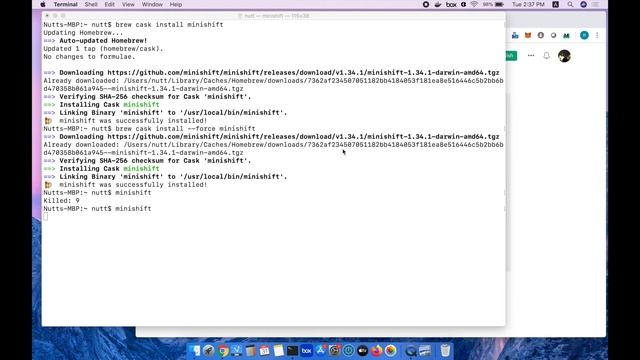This screenshot has height=360, width=640.
Task: Open Calendar from the Dock
Action: (x=264, y=350)
